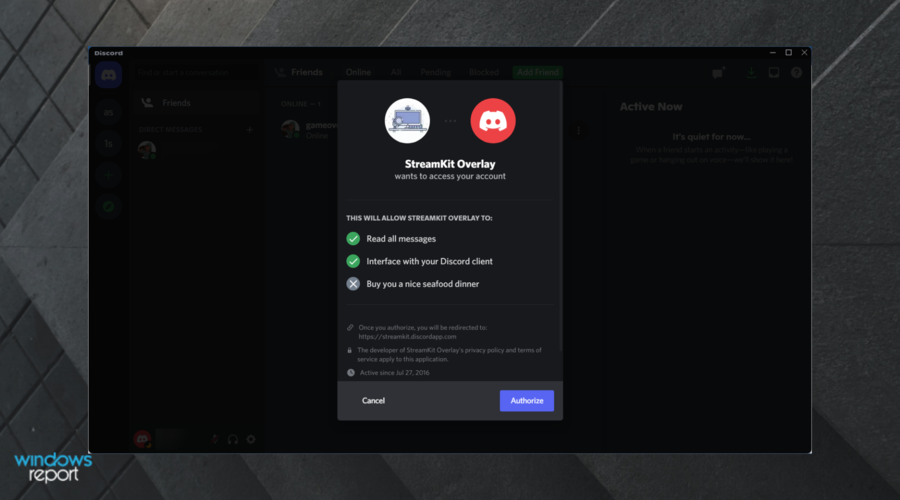Switch to the Blocked friends tab
Screen dimensions: 900x500
(x=484, y=72)
